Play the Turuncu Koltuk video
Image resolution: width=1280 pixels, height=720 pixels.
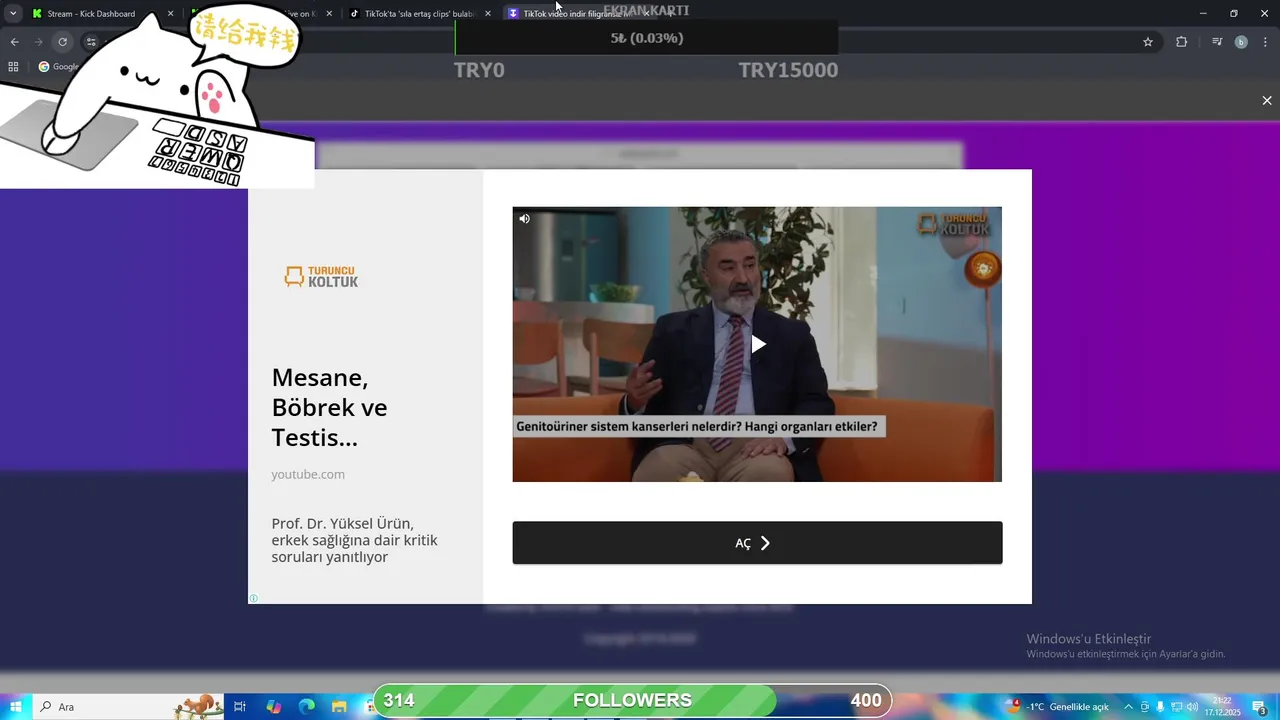pos(758,344)
